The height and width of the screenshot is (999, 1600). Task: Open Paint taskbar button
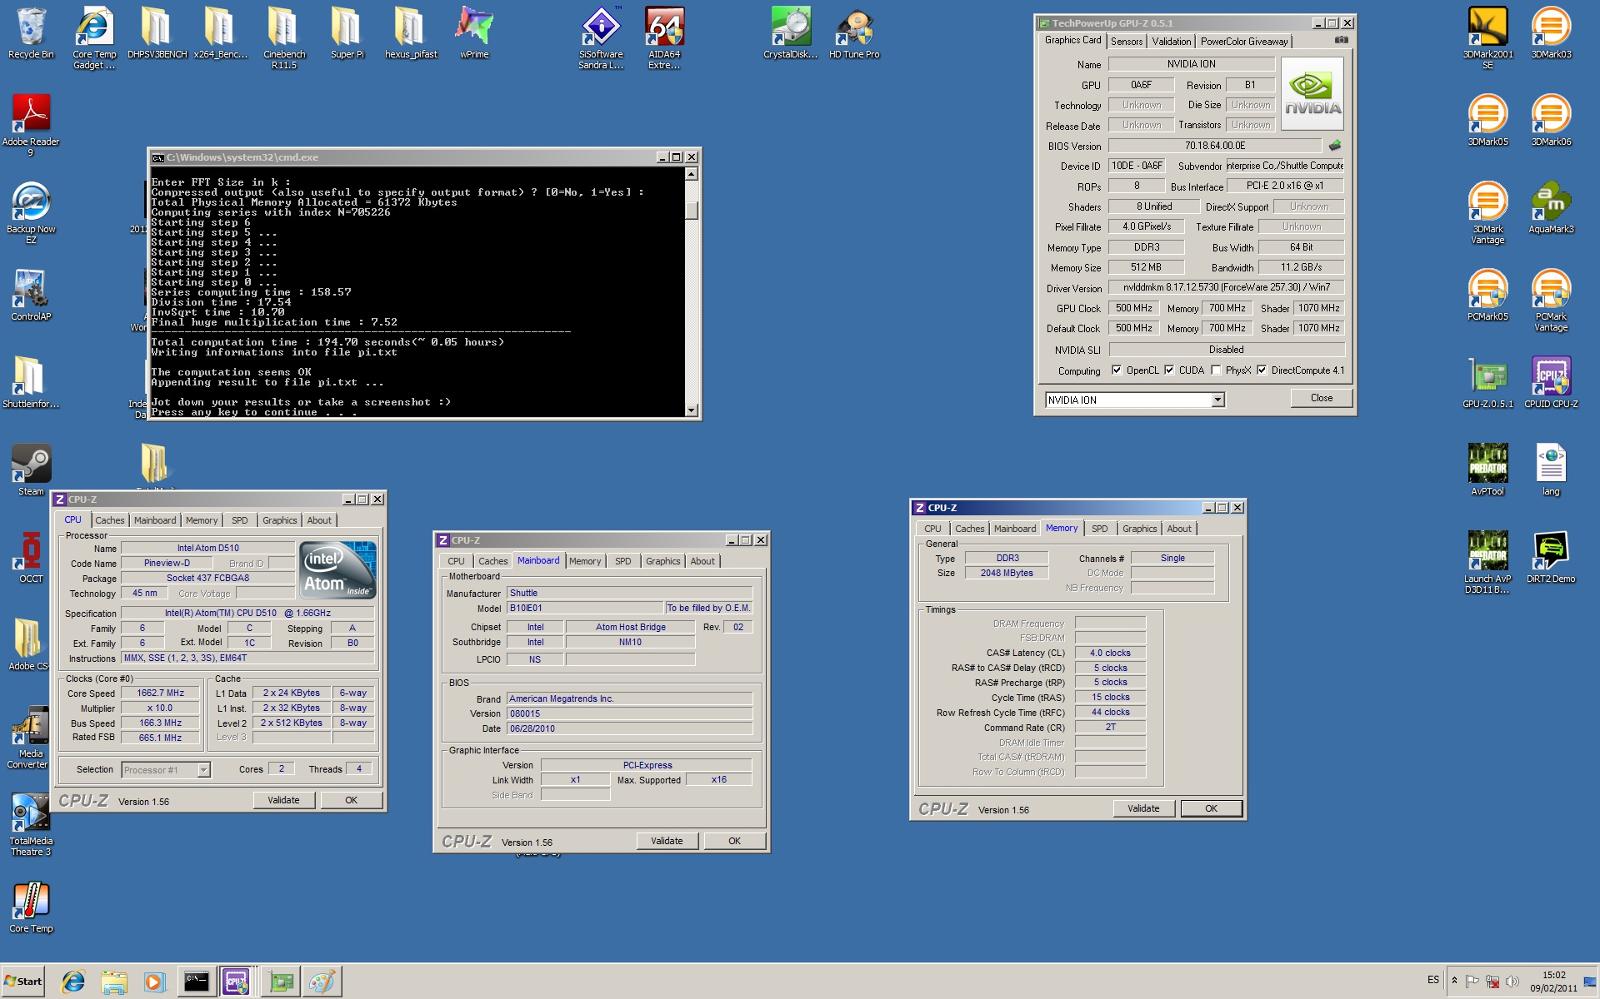click(x=321, y=982)
